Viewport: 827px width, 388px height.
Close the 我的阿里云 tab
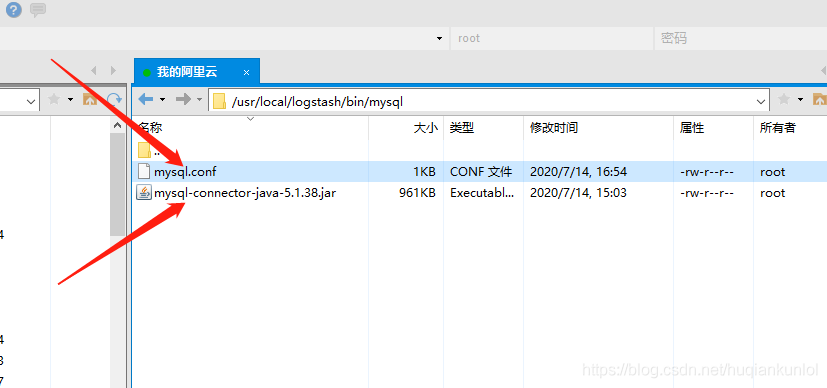(246, 73)
